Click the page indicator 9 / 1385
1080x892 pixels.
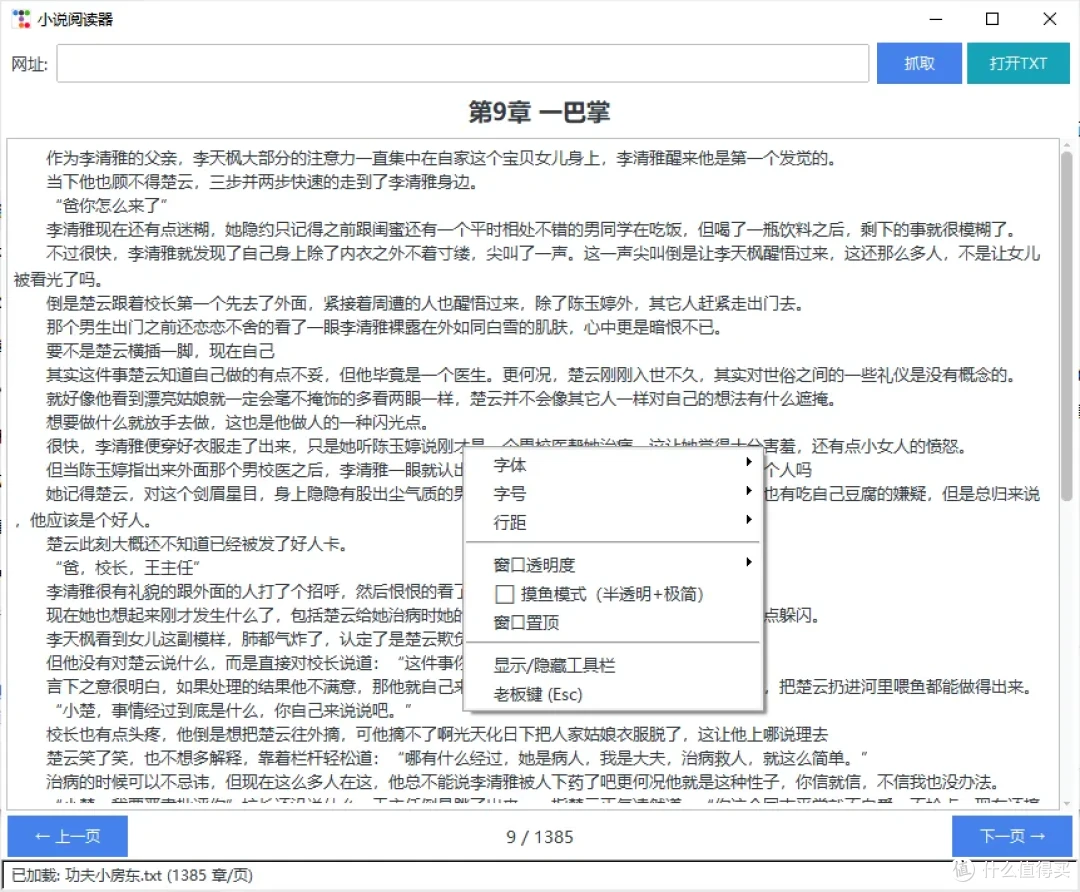pyautogui.click(x=539, y=837)
